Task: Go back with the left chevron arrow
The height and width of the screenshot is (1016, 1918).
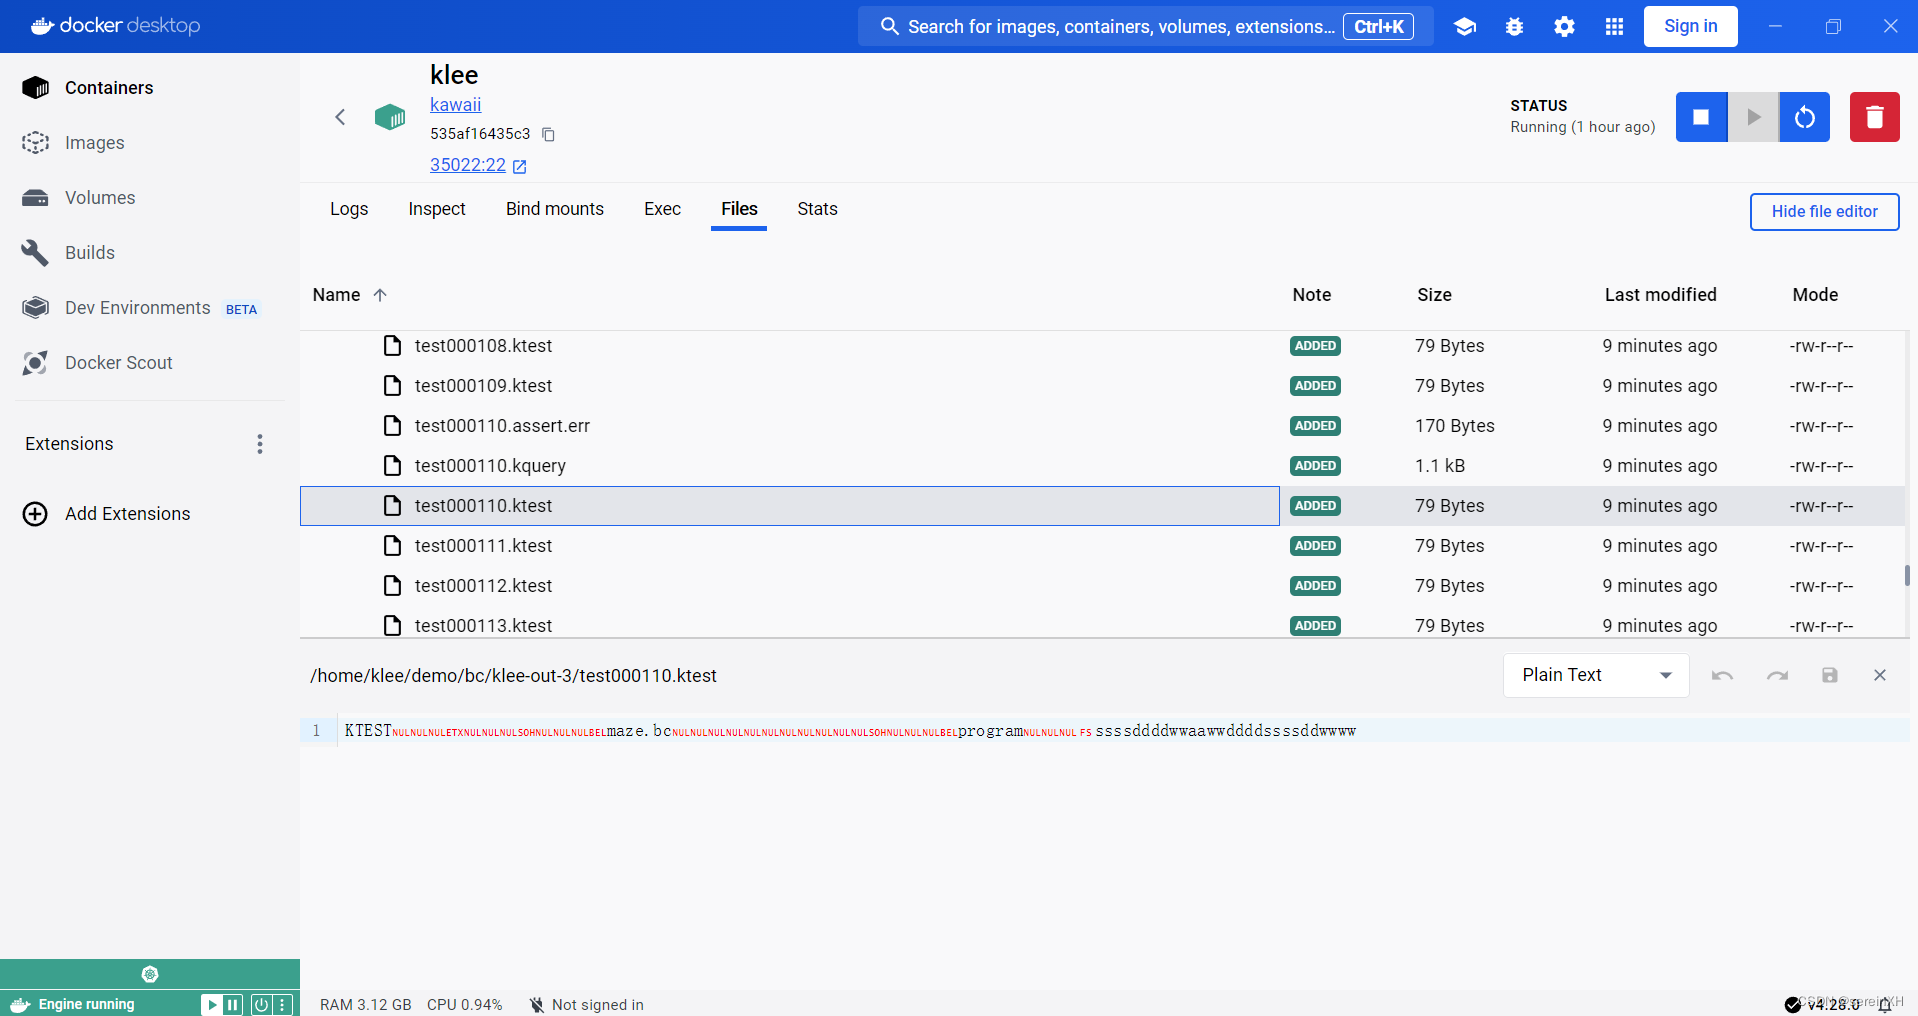Action: tap(340, 117)
